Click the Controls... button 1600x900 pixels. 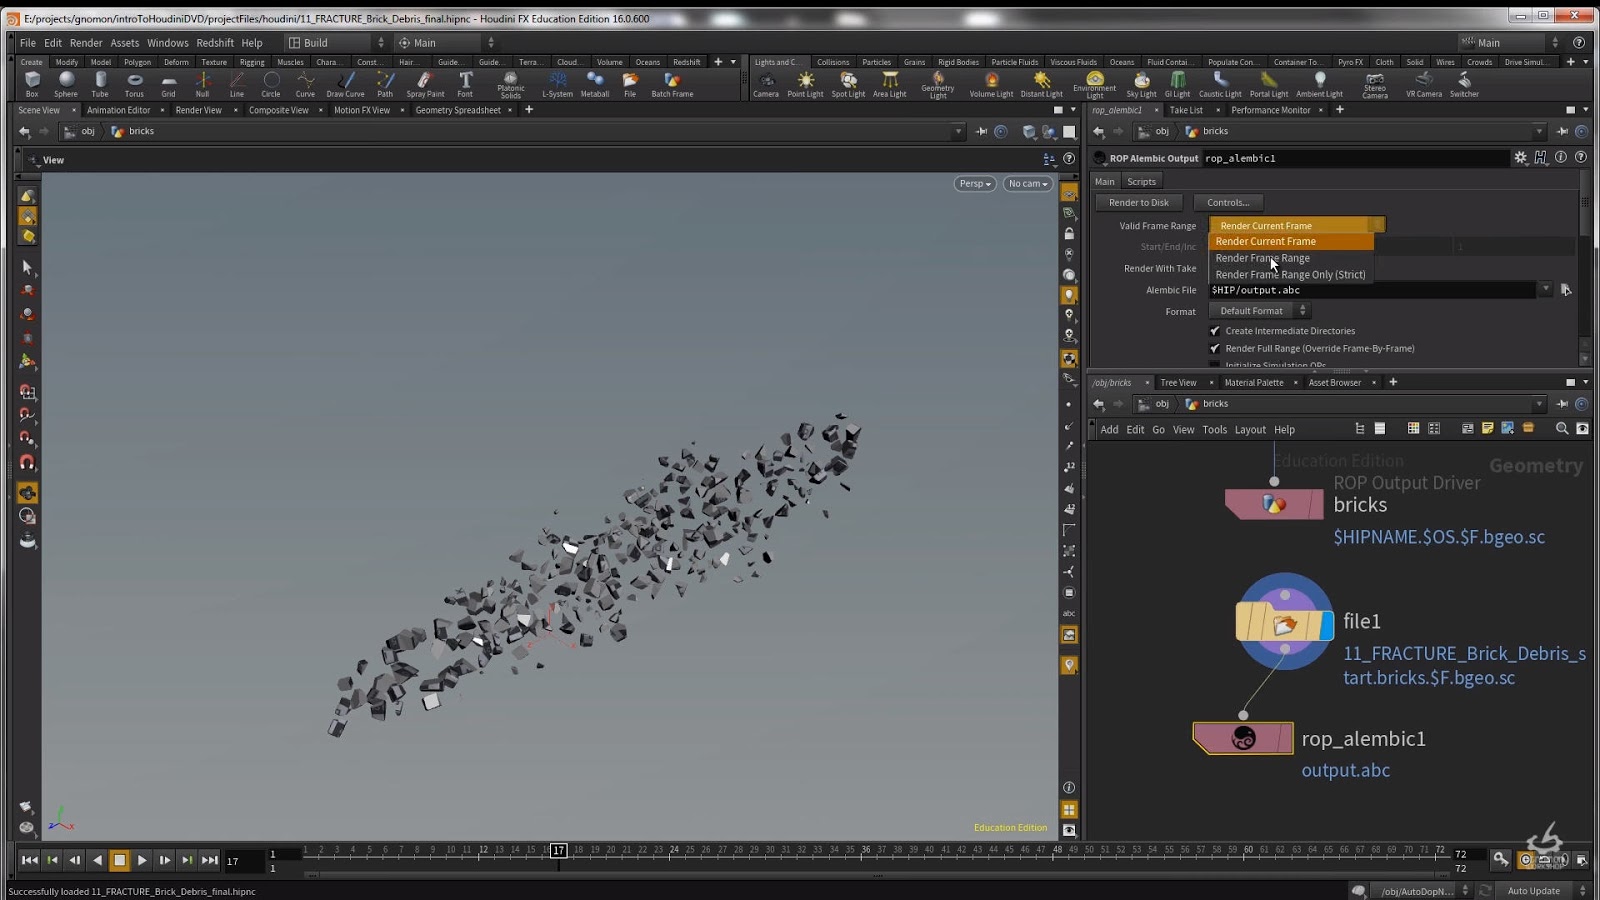1228,203
